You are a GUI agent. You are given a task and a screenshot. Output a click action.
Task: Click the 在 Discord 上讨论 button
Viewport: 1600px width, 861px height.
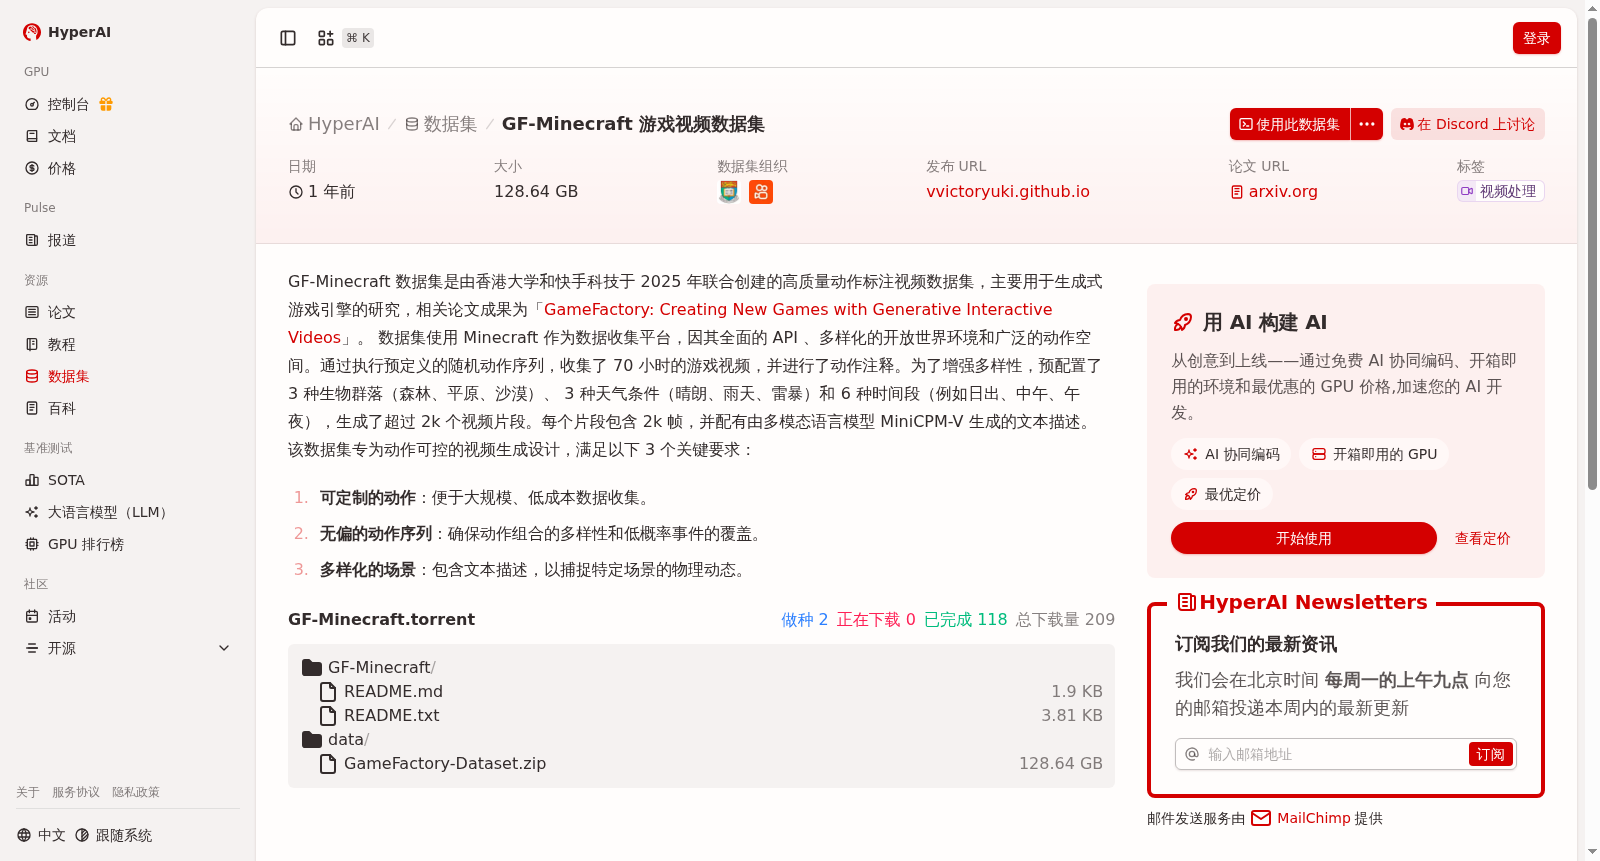tap(1468, 124)
